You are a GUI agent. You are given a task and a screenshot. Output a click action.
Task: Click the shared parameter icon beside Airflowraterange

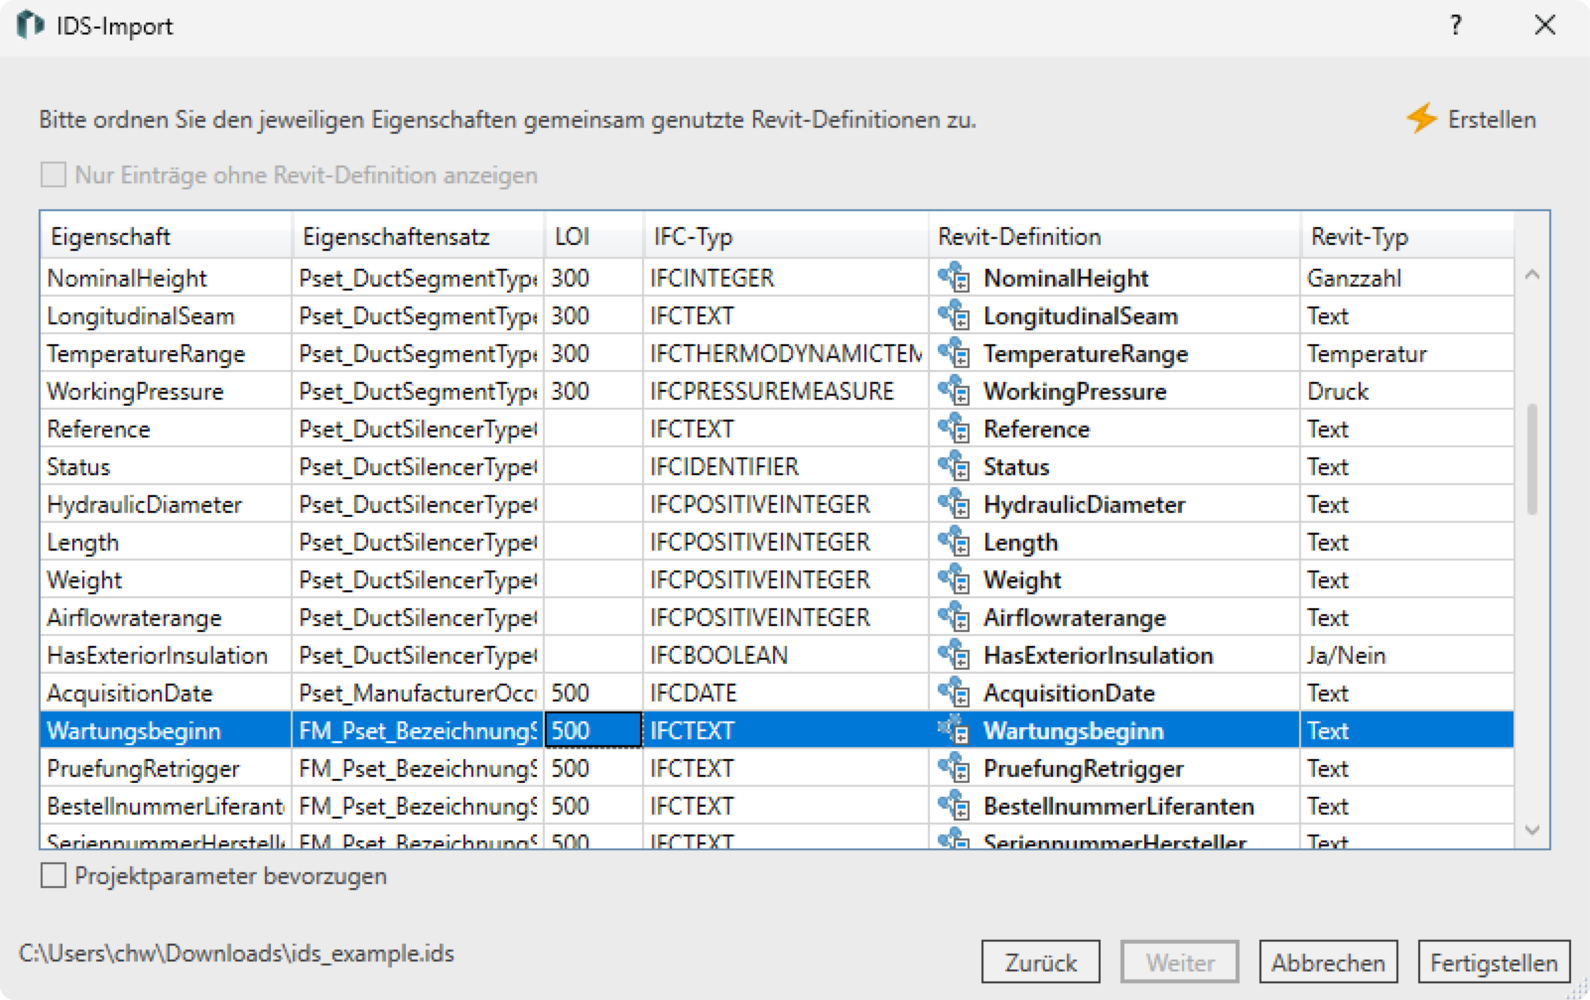point(954,617)
